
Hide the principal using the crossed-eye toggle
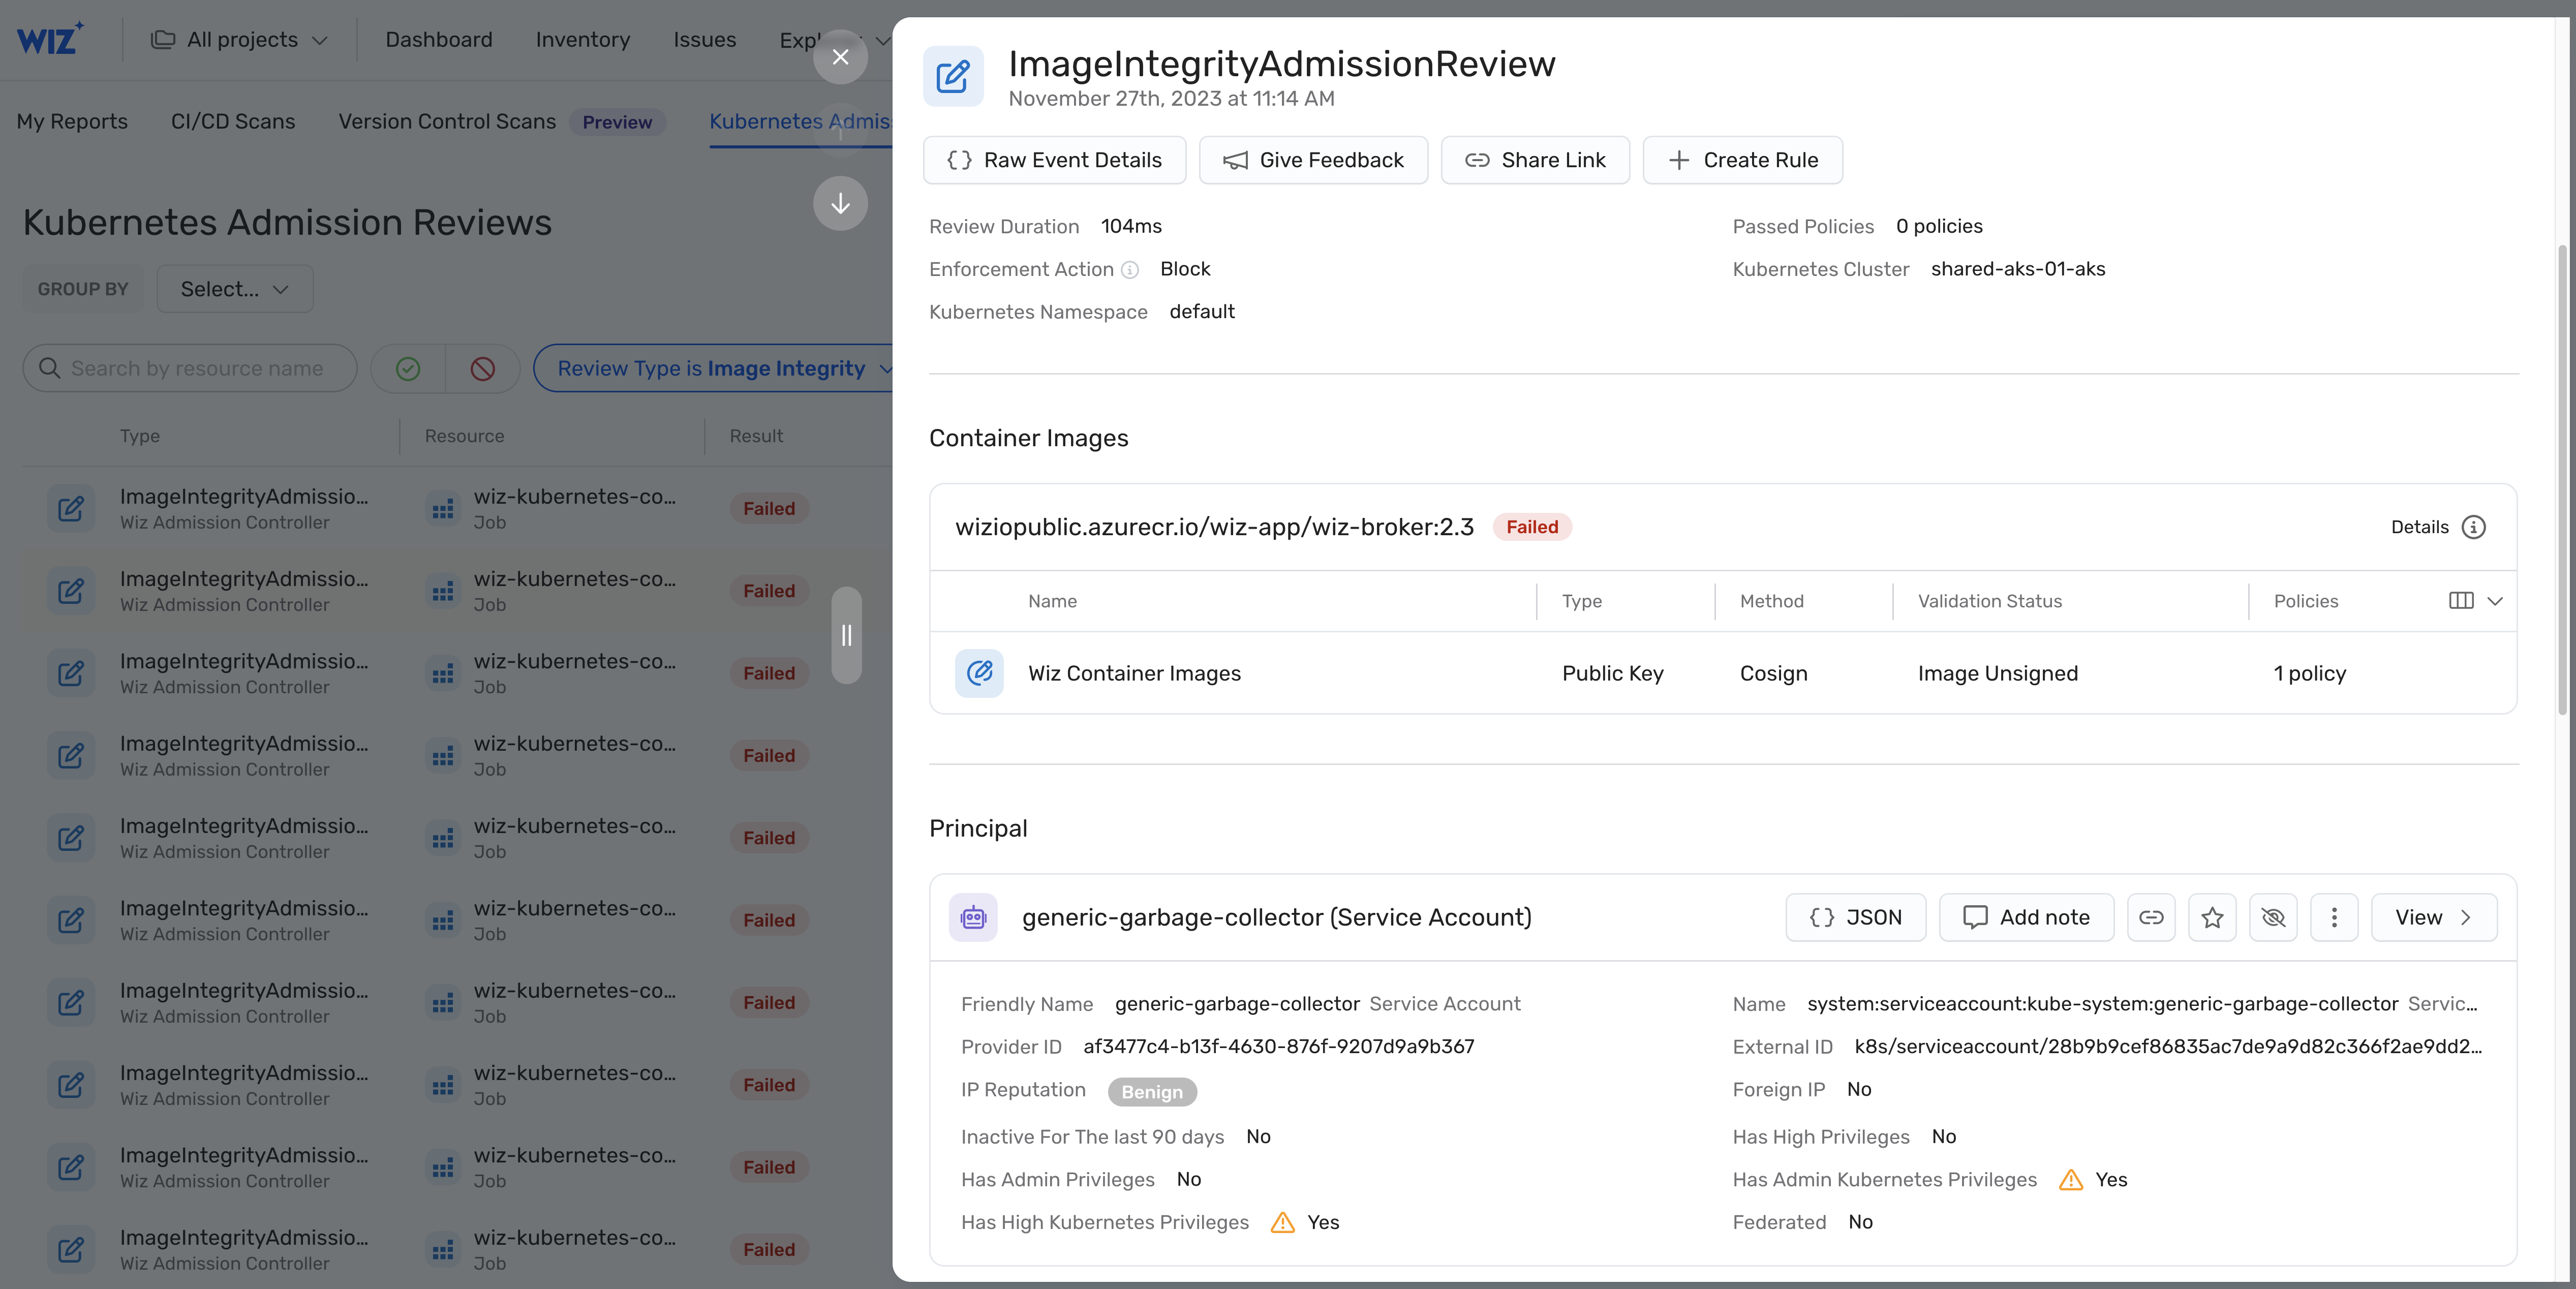click(2273, 917)
